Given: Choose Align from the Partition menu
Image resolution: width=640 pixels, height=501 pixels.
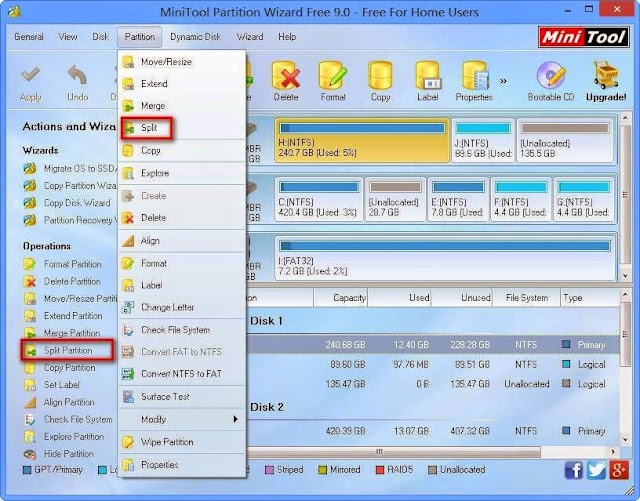Looking at the screenshot, I should tap(182, 241).
